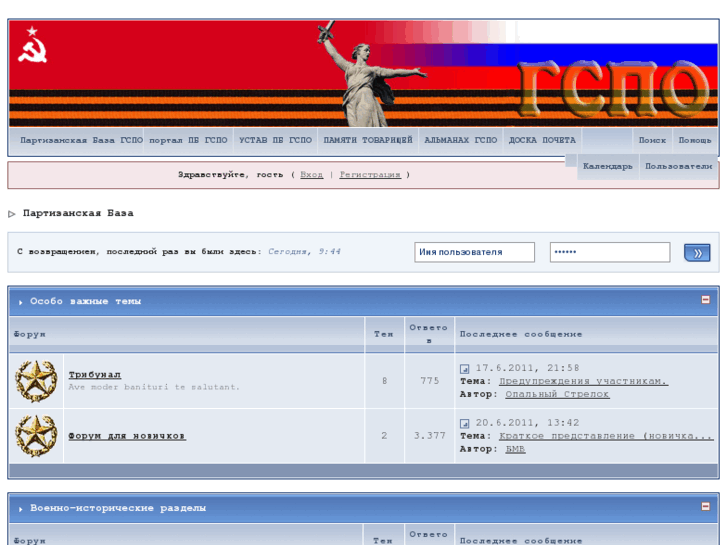Open the Пользователи members tab

679,166
